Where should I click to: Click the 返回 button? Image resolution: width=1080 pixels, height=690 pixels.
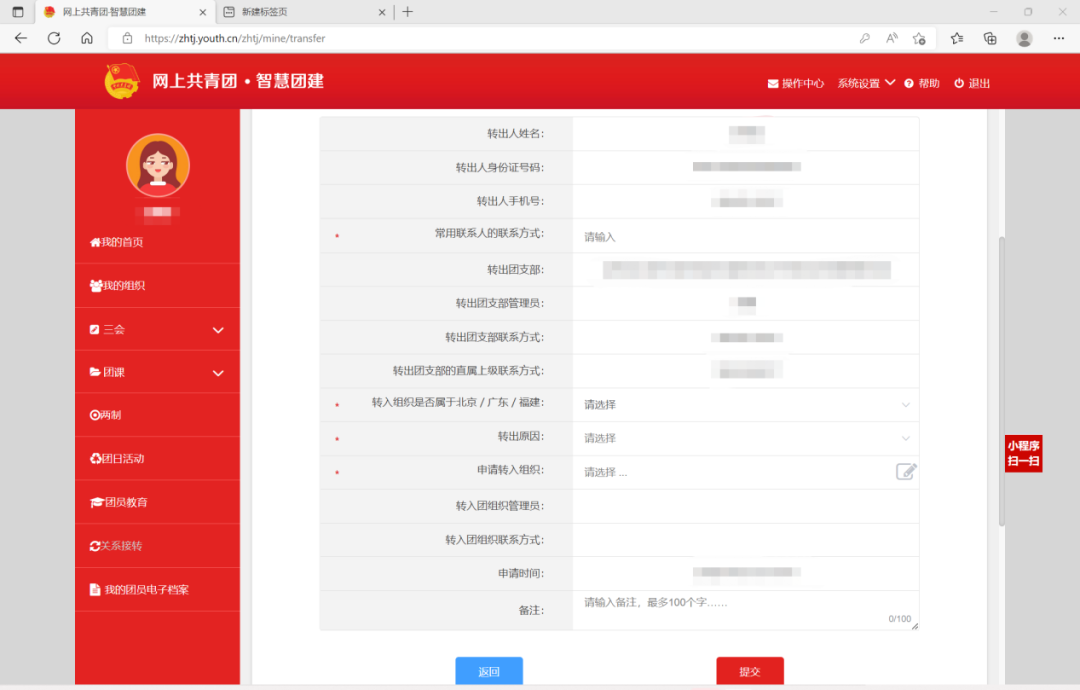point(488,671)
